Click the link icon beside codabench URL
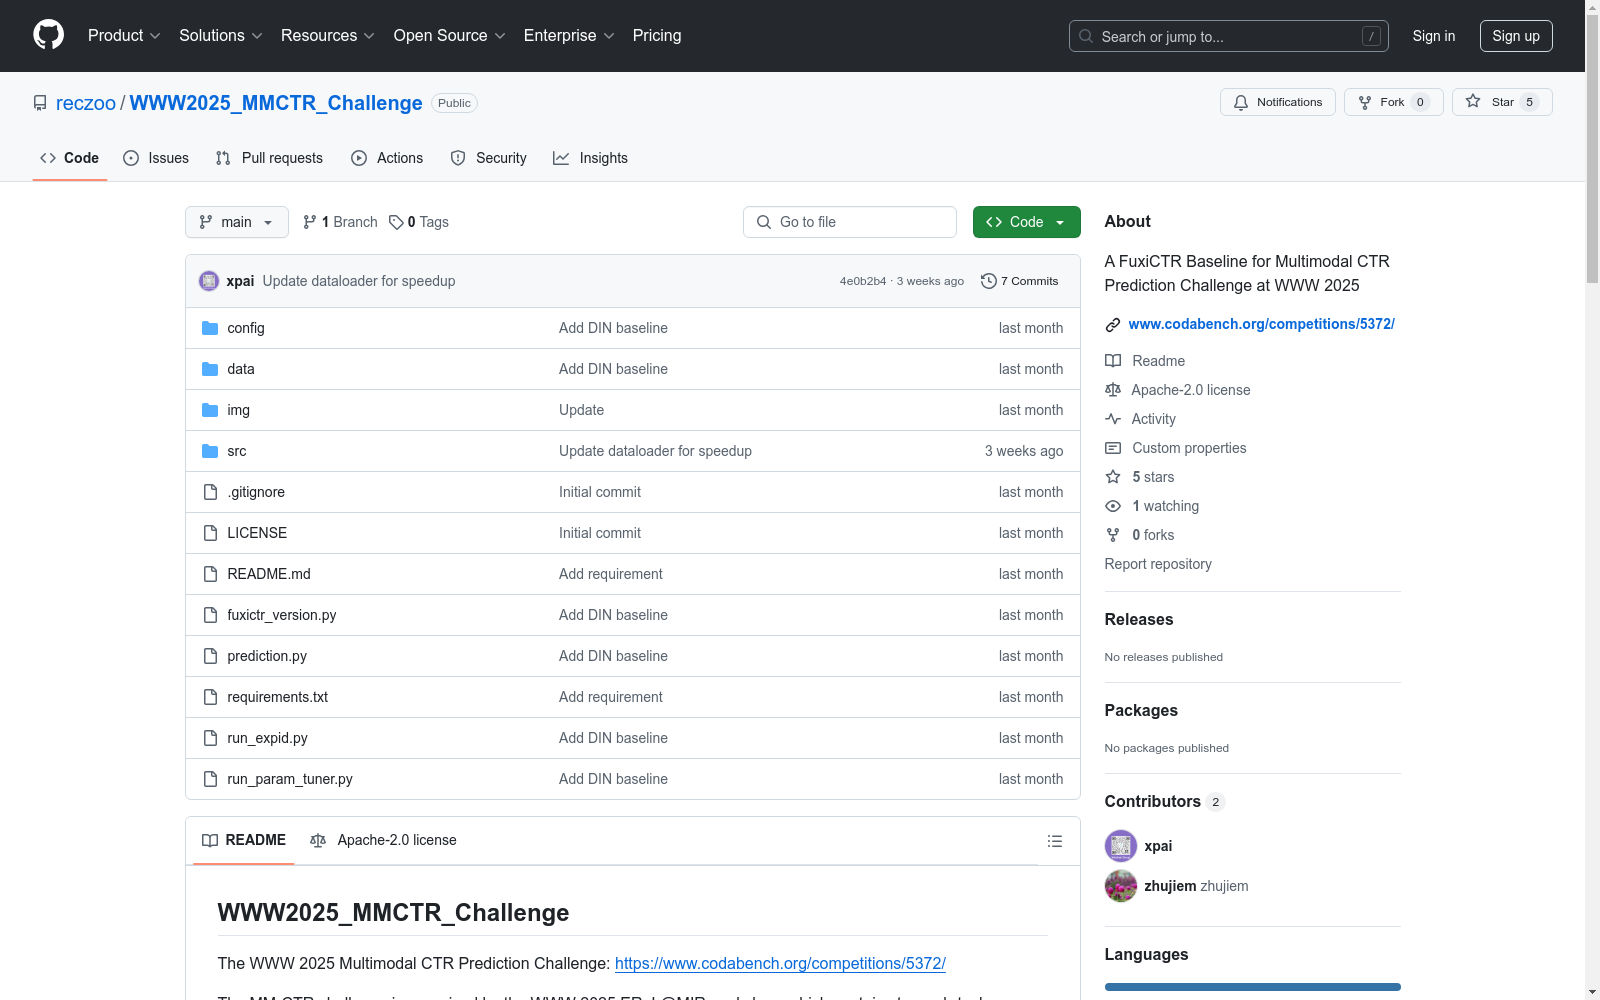 1112,325
